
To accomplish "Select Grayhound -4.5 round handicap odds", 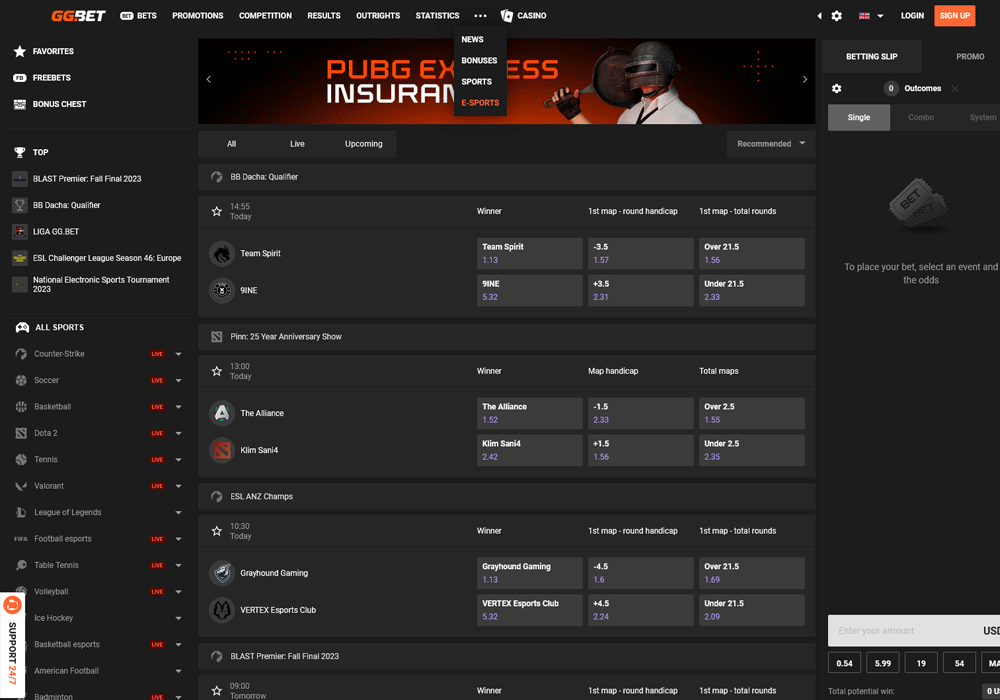I will (640, 573).
